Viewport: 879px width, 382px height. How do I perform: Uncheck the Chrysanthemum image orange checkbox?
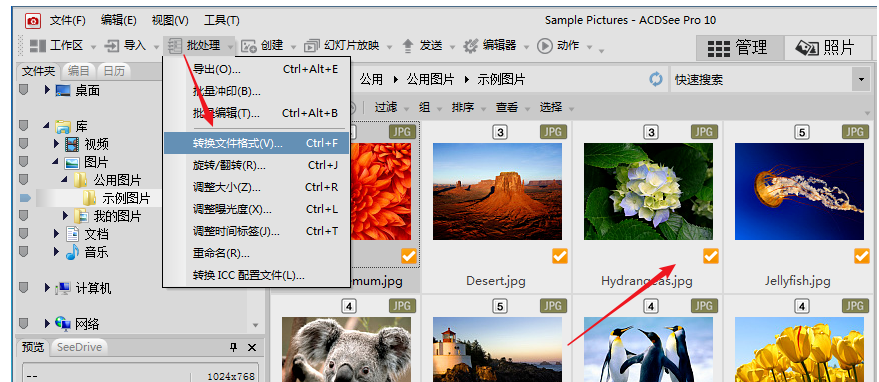(409, 256)
